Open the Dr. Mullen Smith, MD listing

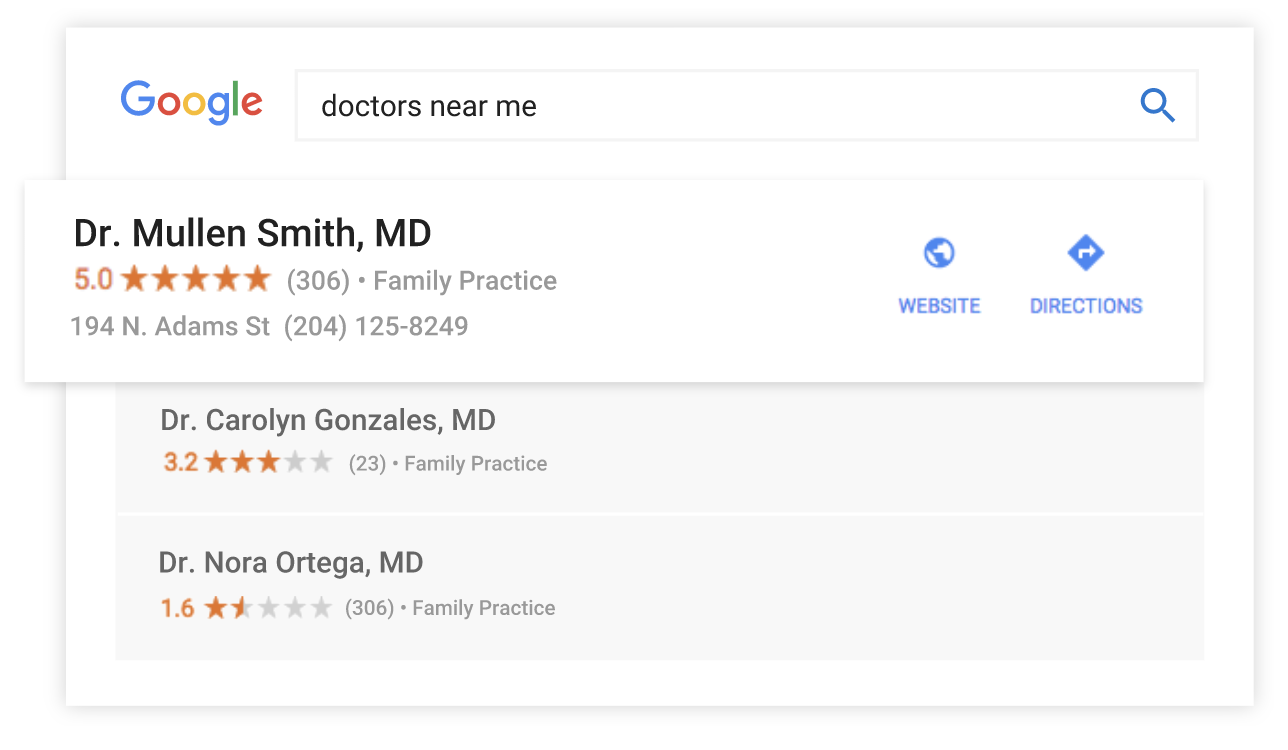coord(253,234)
